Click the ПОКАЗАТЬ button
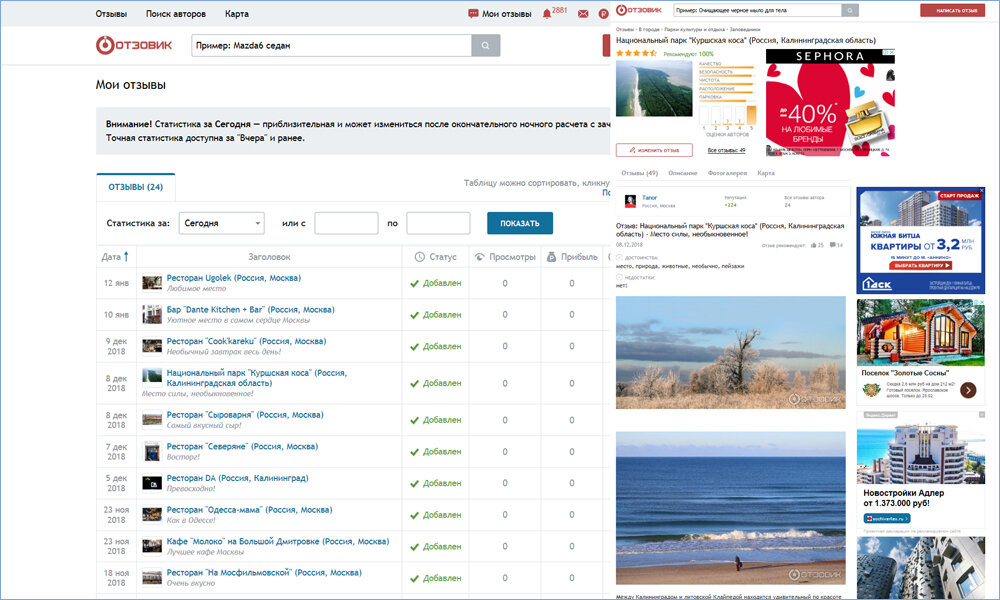 [520, 223]
